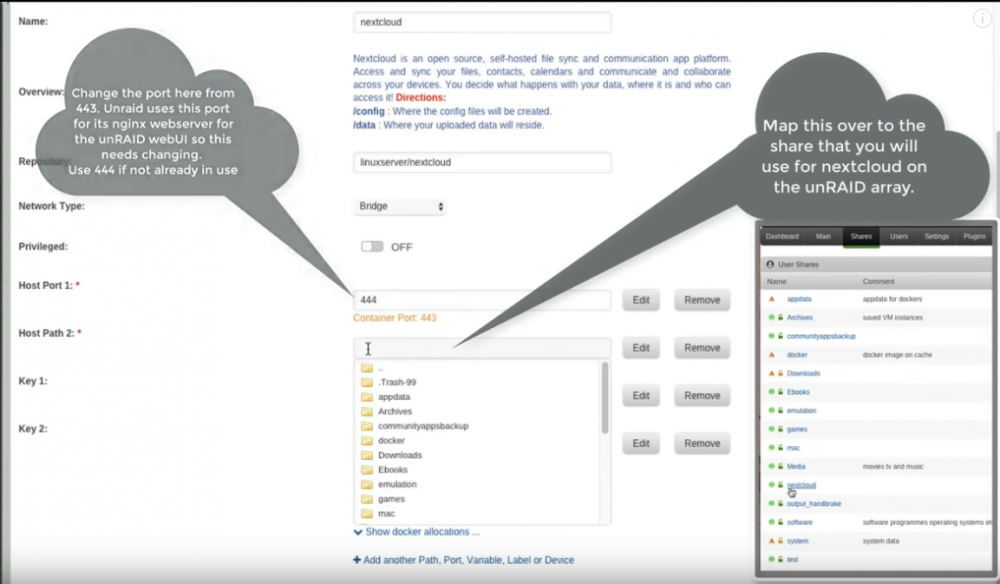This screenshot has height=584, width=1000.
Task: Click the folder icon beside communityappsbackup in the path browser
Action: 367,426
